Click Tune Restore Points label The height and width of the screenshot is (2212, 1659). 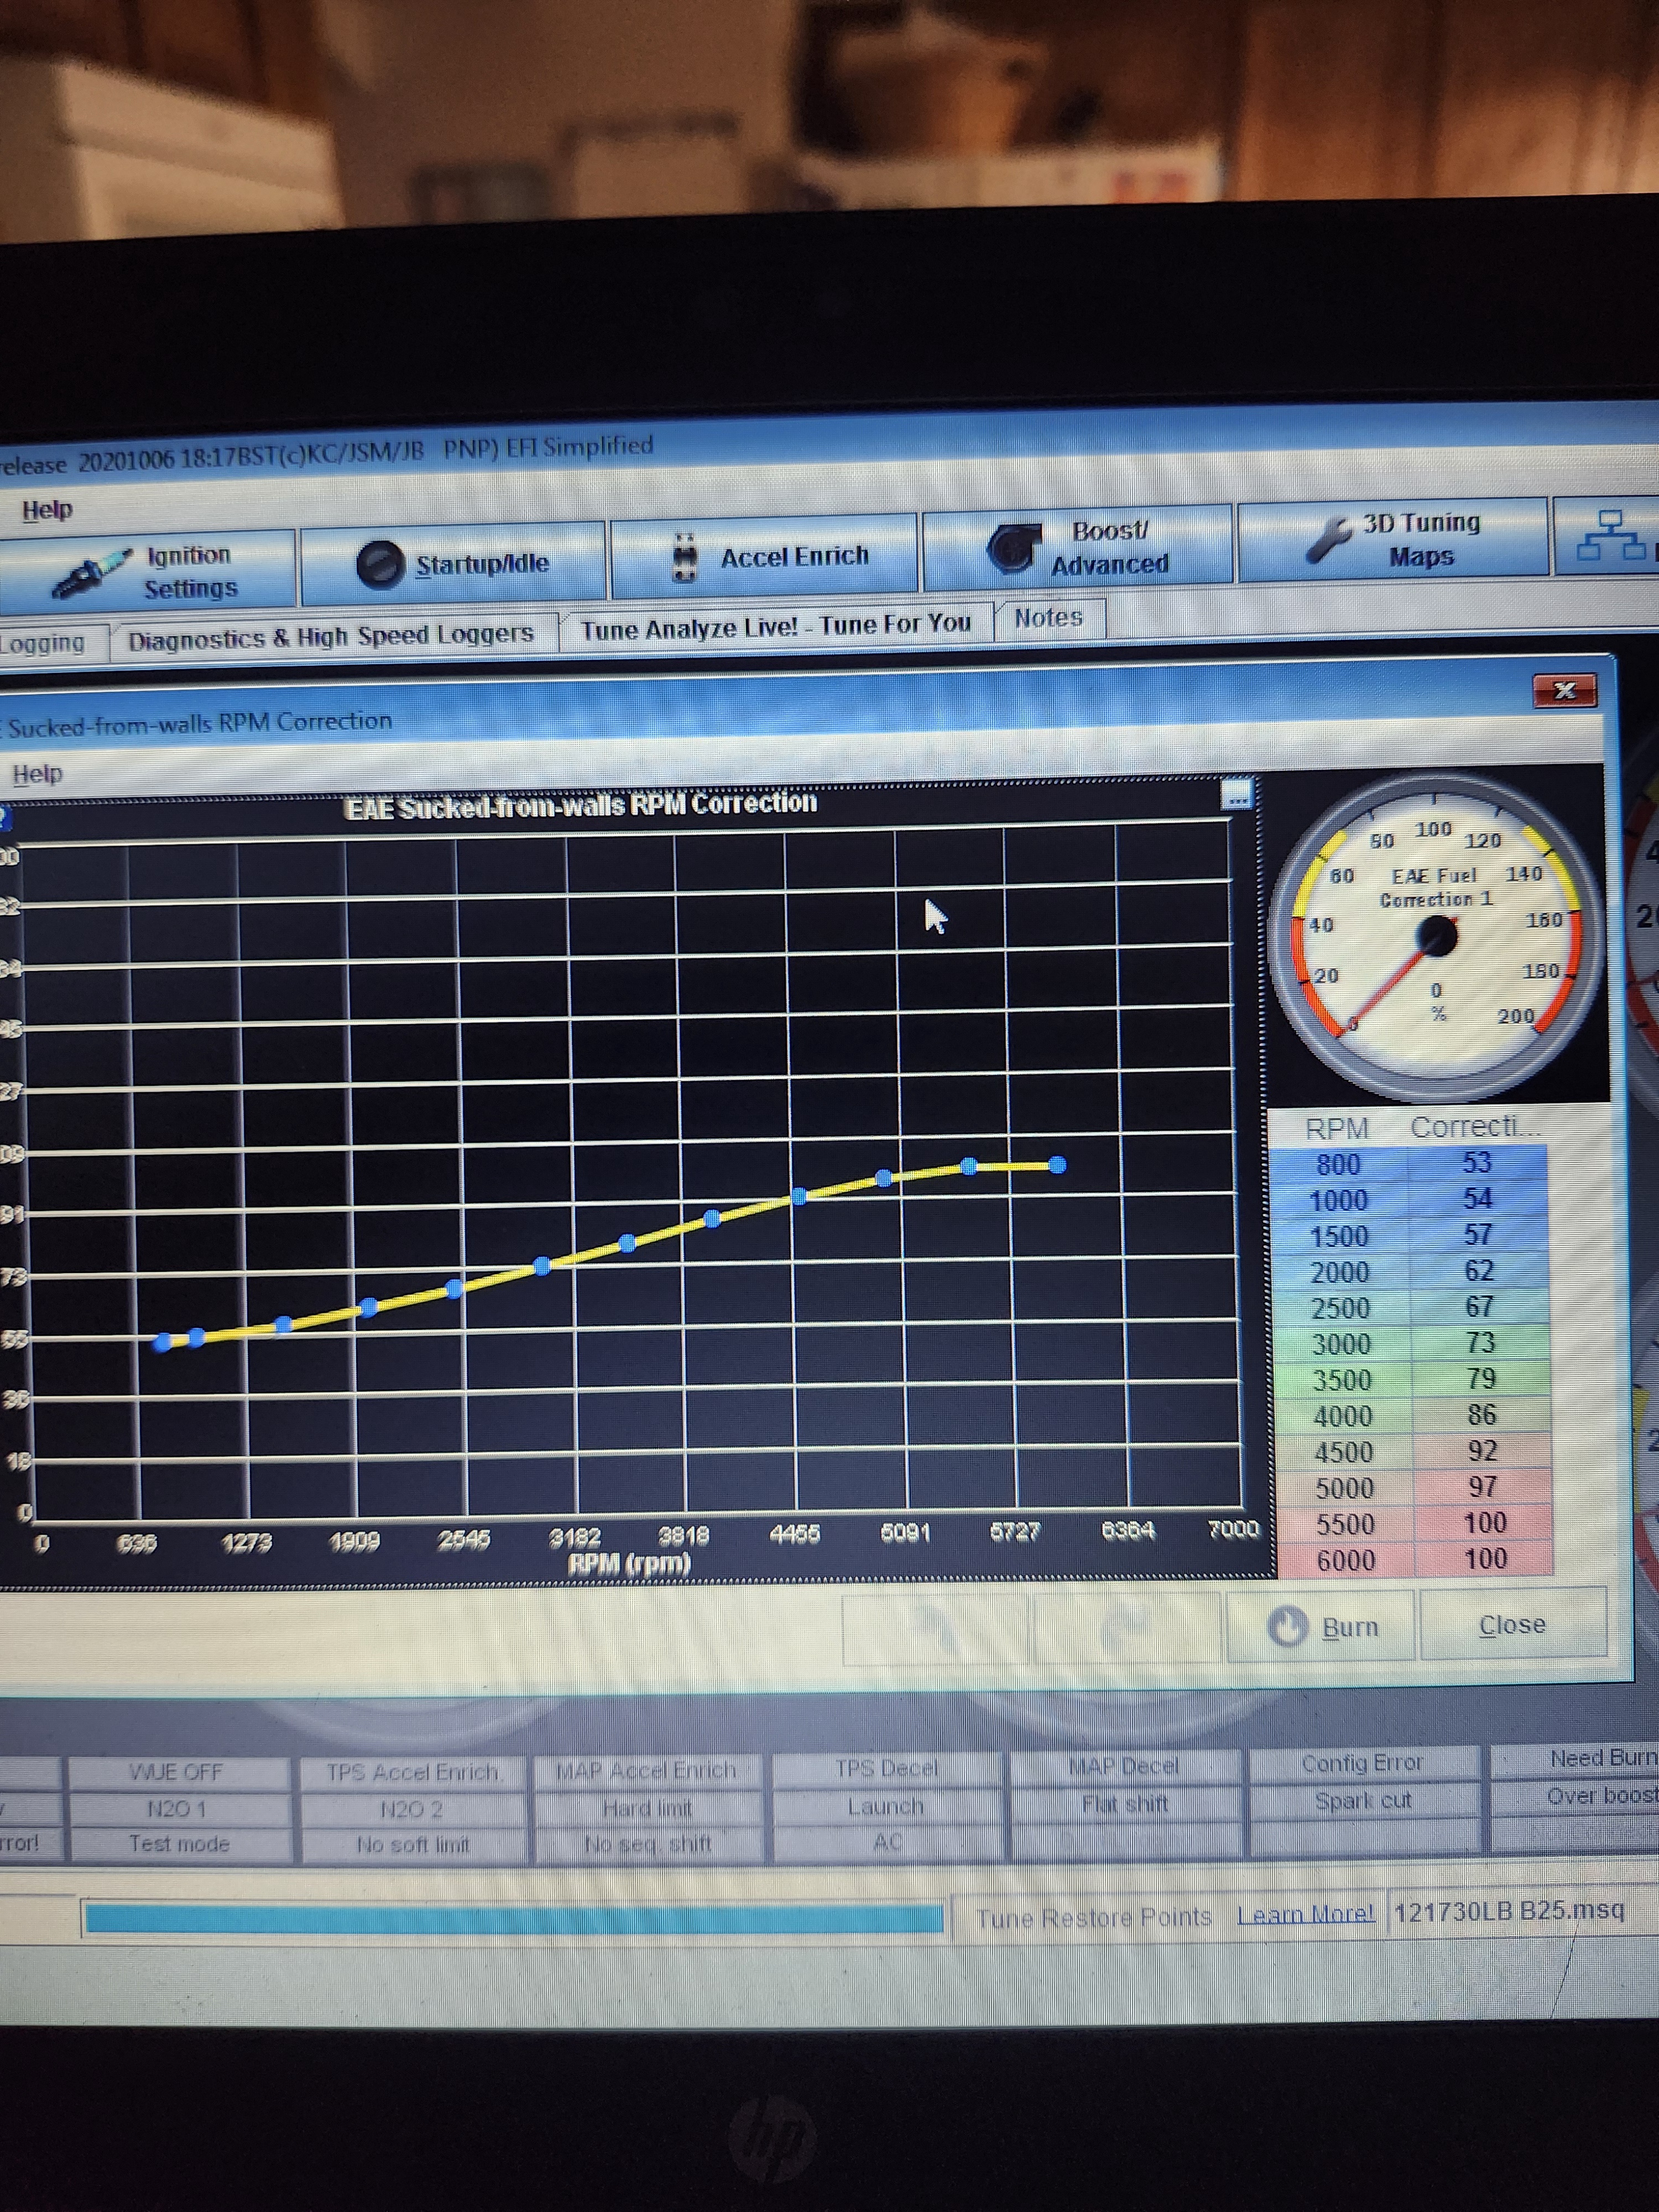coord(1094,1918)
